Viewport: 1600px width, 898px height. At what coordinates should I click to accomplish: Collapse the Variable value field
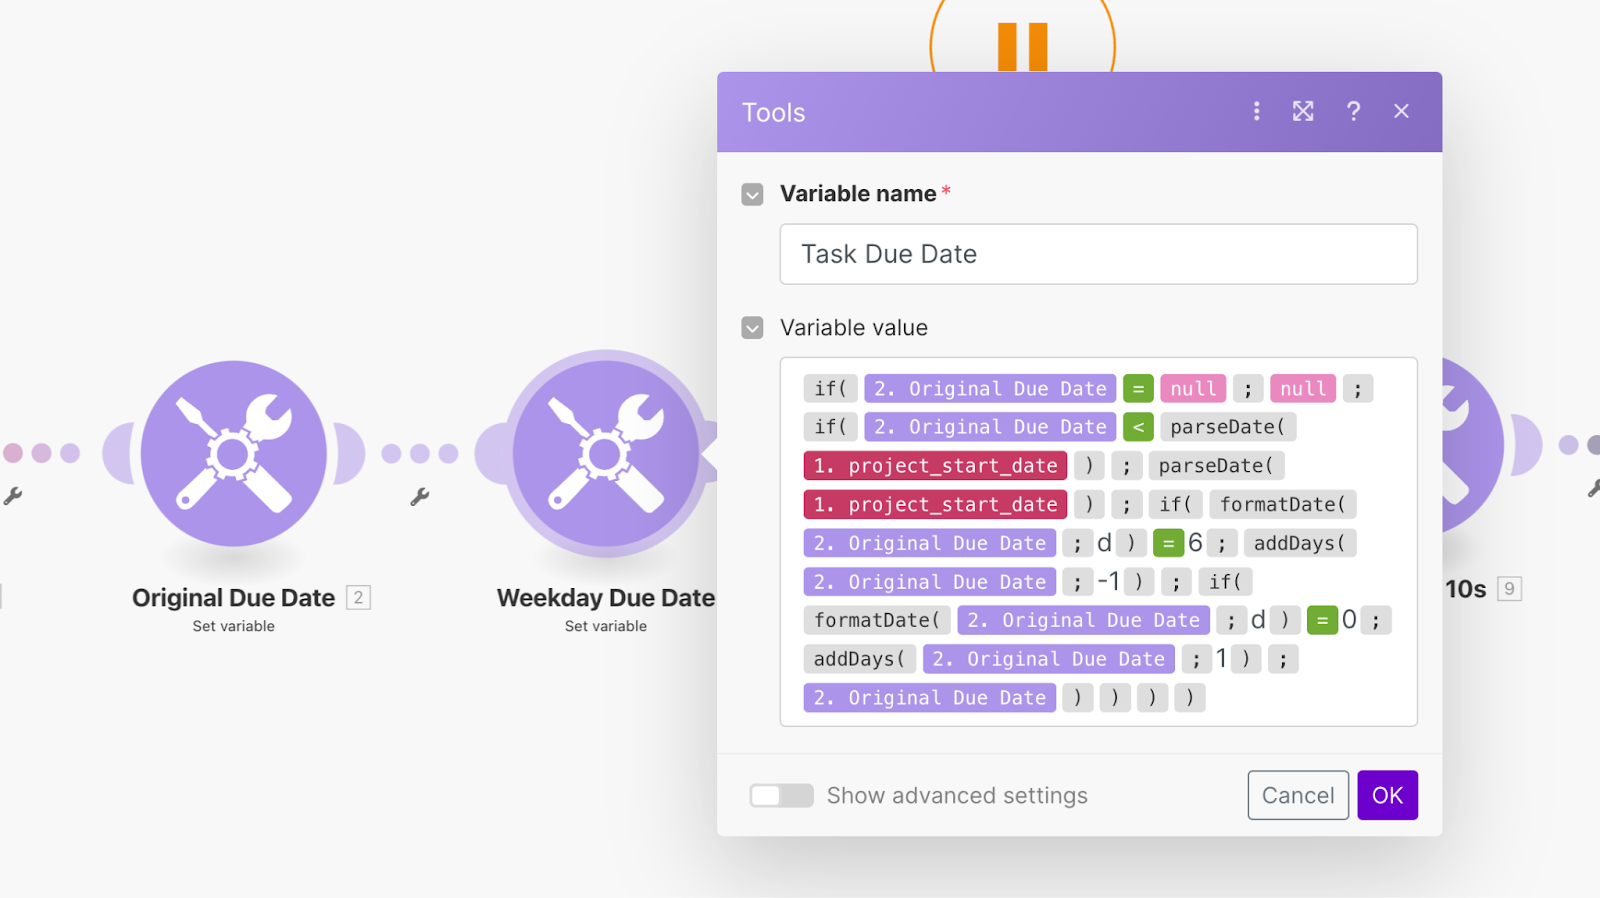[x=752, y=328]
